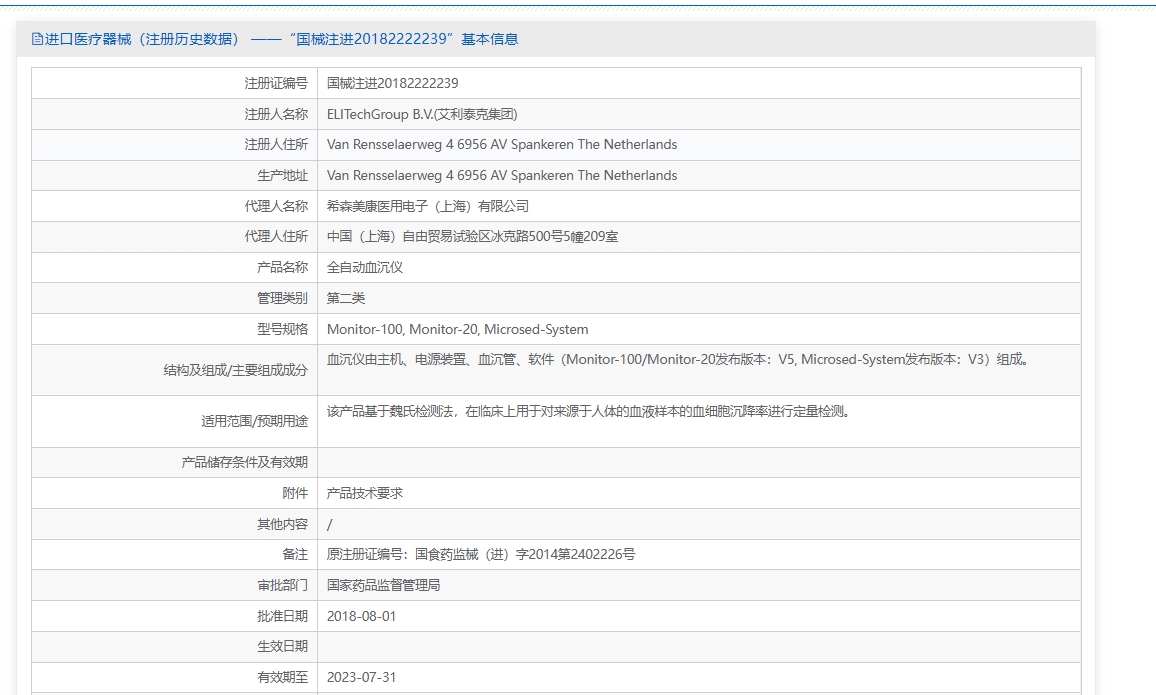Click the 该产品基于魏氏检测法 intended use text
1156x695 pixels.
(588, 411)
